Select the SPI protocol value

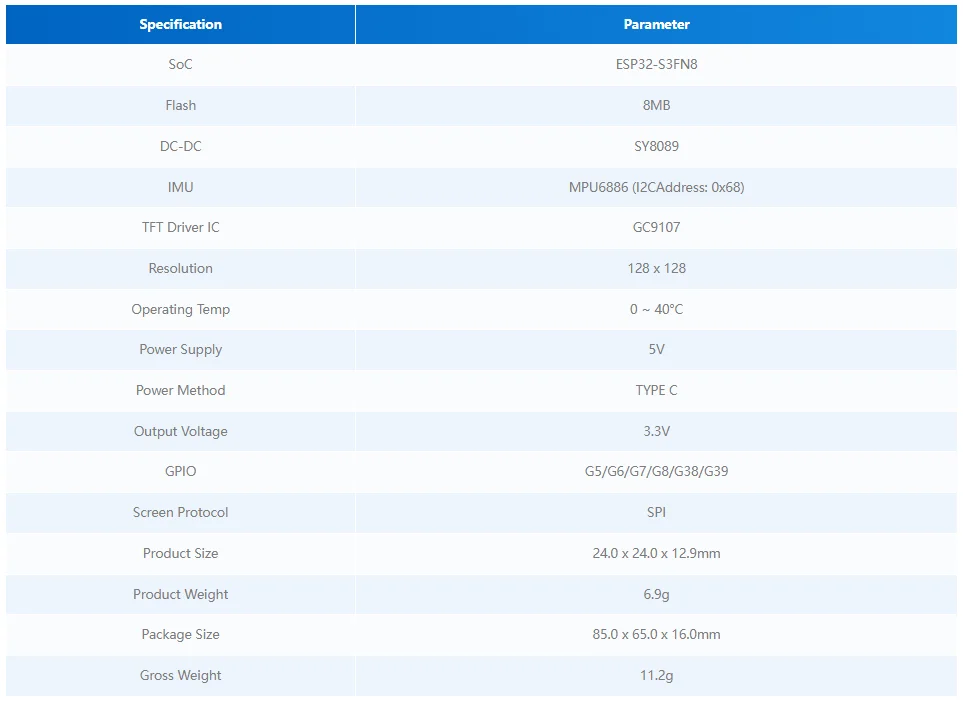pos(657,513)
